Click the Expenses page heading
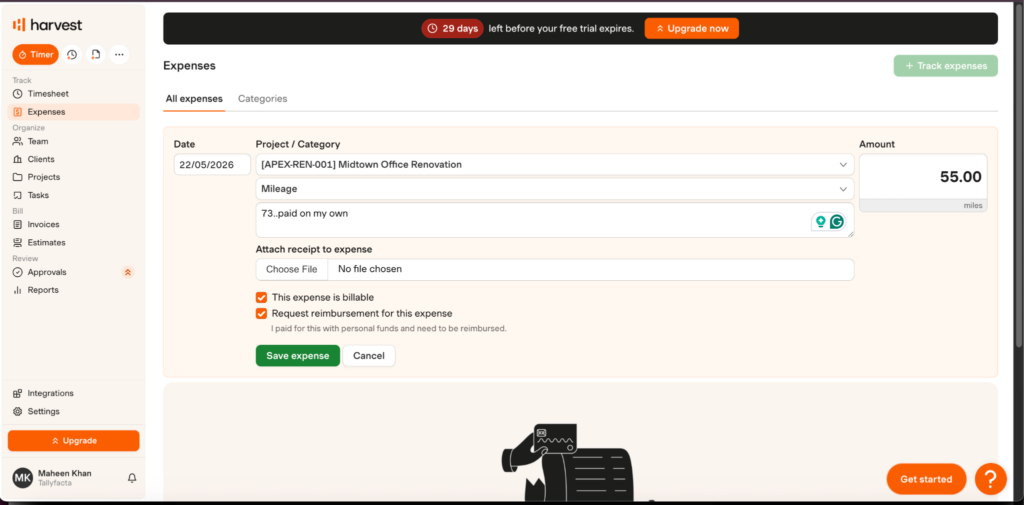Image resolution: width=1024 pixels, height=505 pixels. tap(189, 66)
